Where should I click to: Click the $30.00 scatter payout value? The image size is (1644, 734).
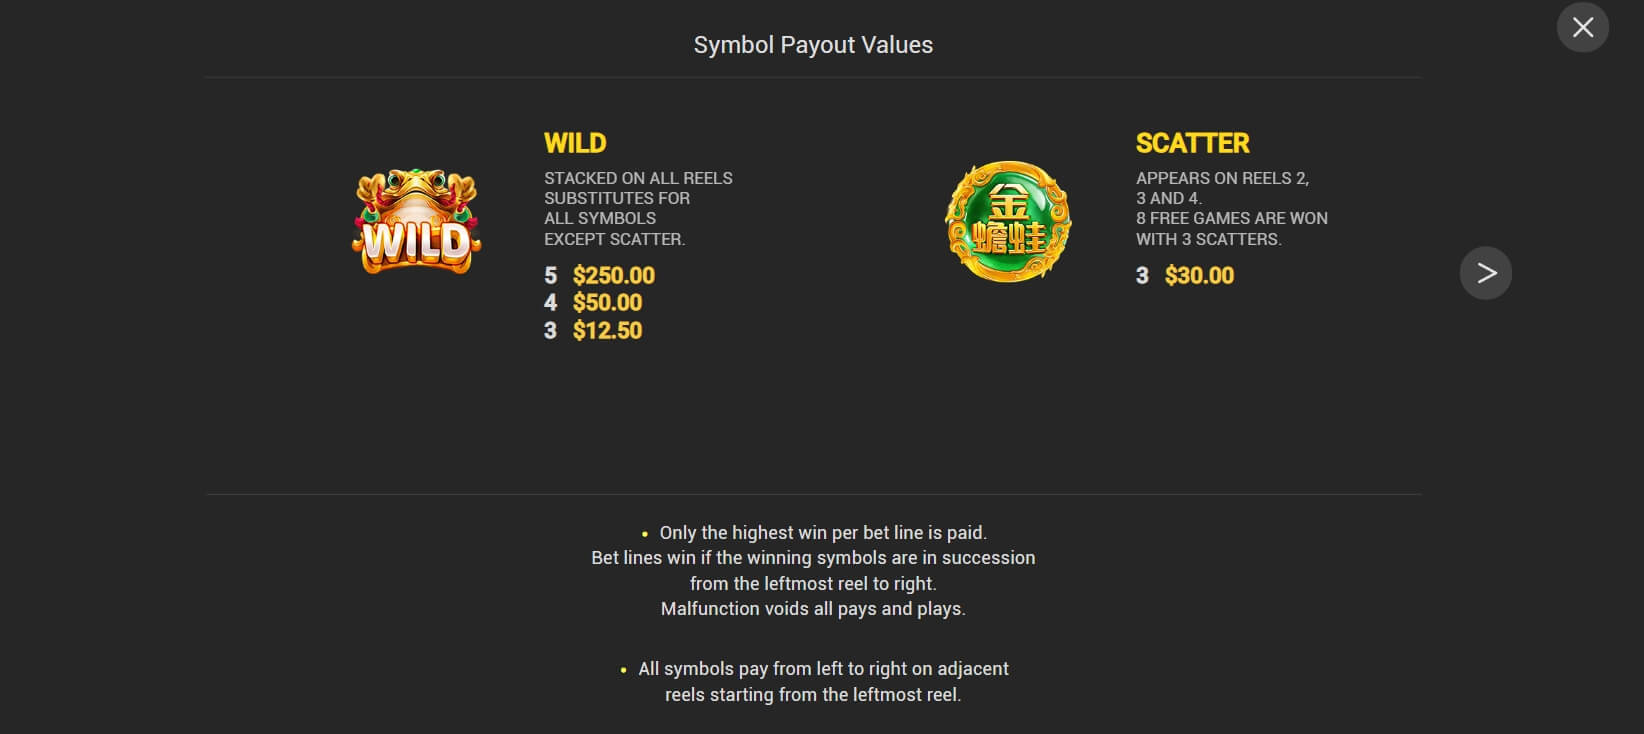1199,275
